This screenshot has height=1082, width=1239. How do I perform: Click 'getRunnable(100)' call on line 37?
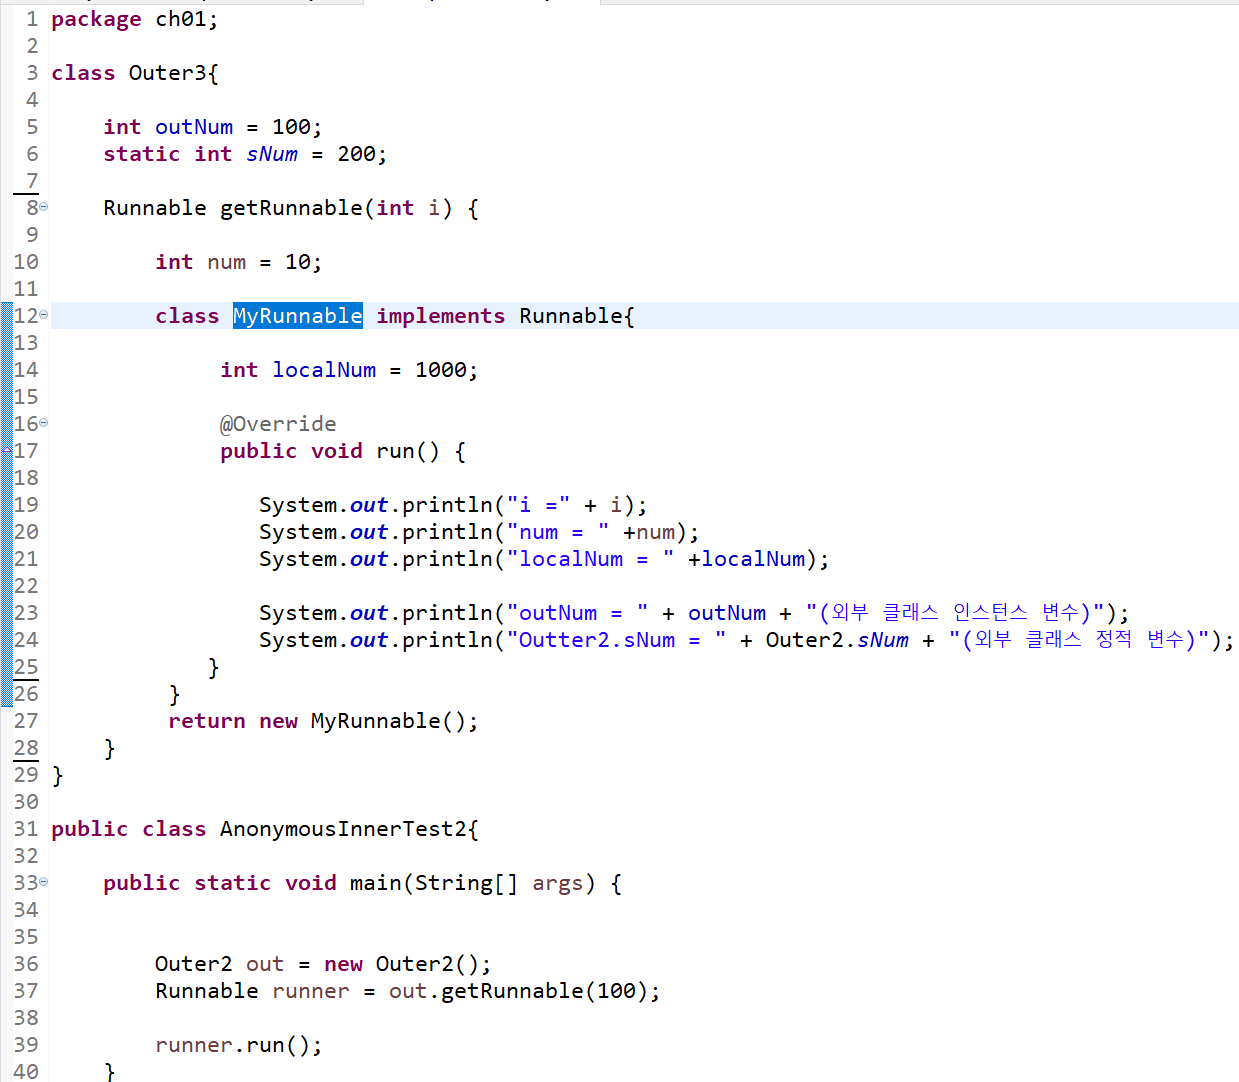pyautogui.click(x=545, y=991)
